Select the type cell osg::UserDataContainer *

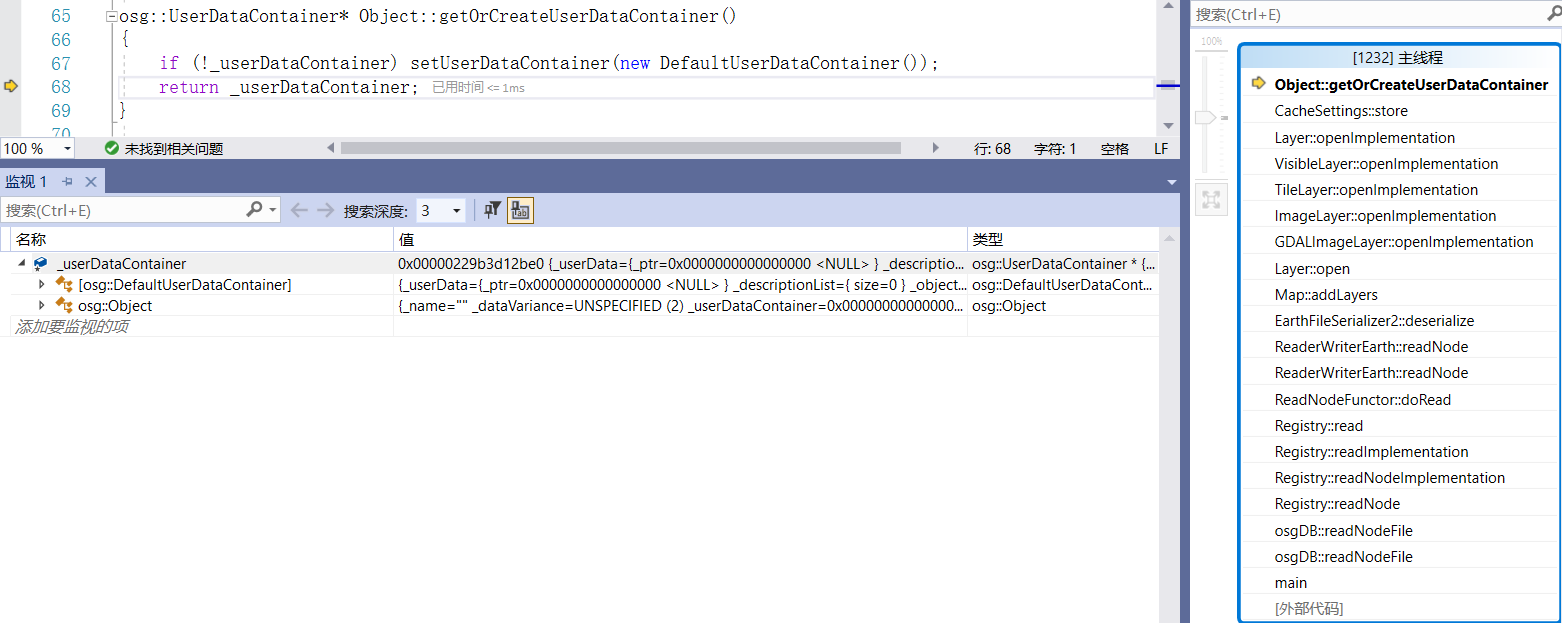[x=1063, y=264]
